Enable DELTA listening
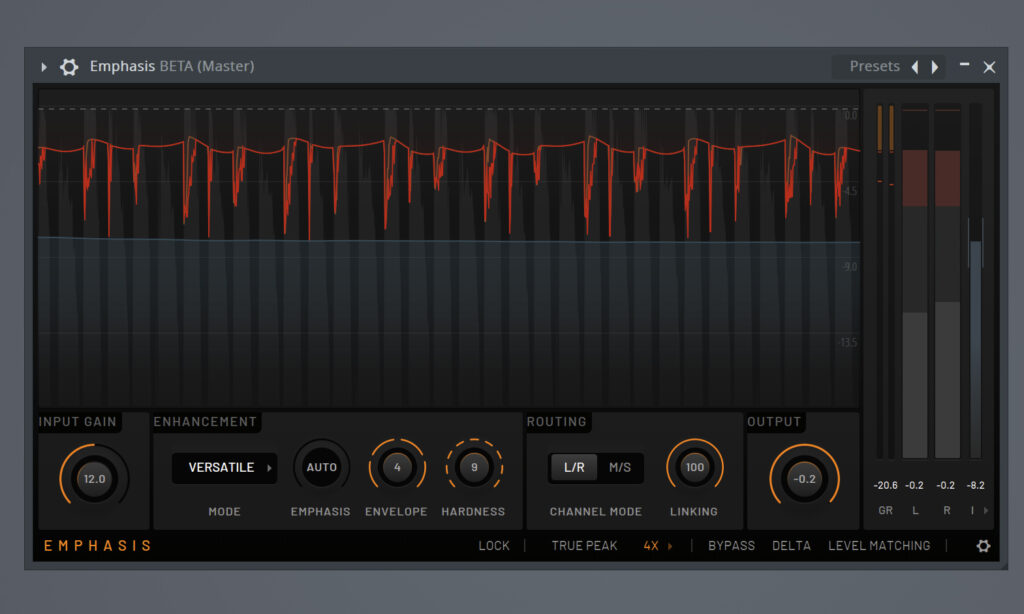Screen dimensions: 1024x614 click(791, 545)
